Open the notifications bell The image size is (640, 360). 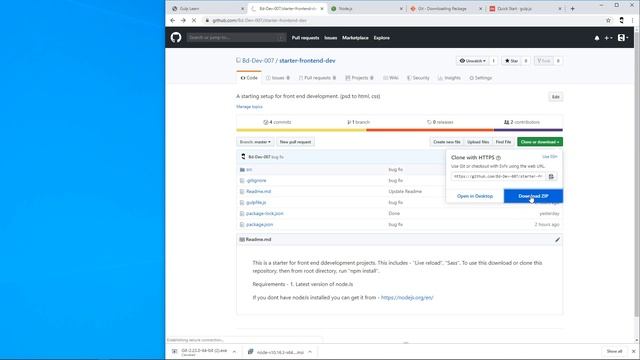(597, 38)
